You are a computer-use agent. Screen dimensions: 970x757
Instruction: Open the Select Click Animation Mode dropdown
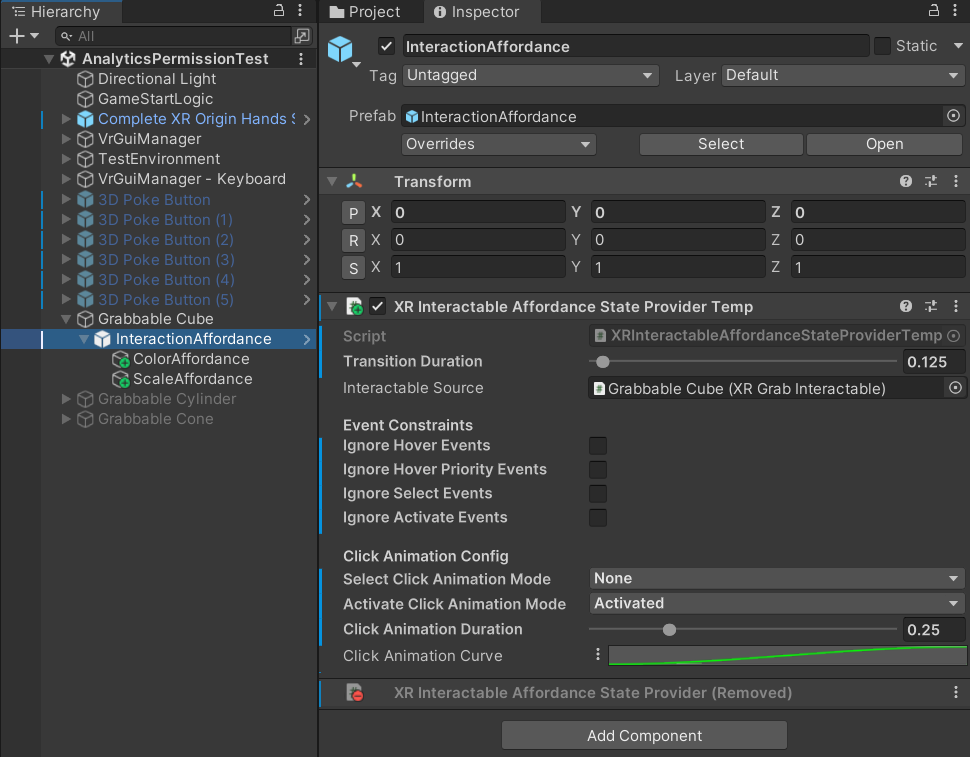(776, 578)
